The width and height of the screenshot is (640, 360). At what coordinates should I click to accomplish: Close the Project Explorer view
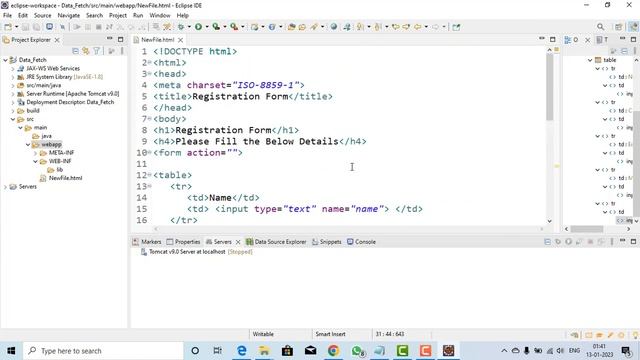[x=57, y=40]
